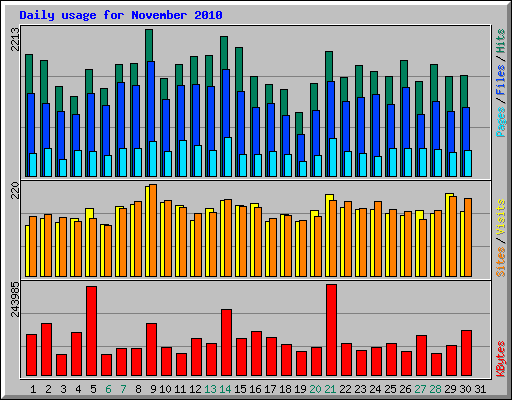Click green weekend day label 13
The width and height of the screenshot is (512, 400).
pos(210,389)
